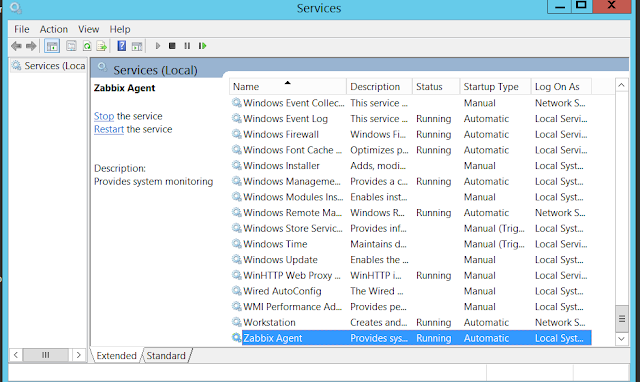Click the Restart Service icon
Image resolution: width=640 pixels, height=382 pixels.
[202, 46]
